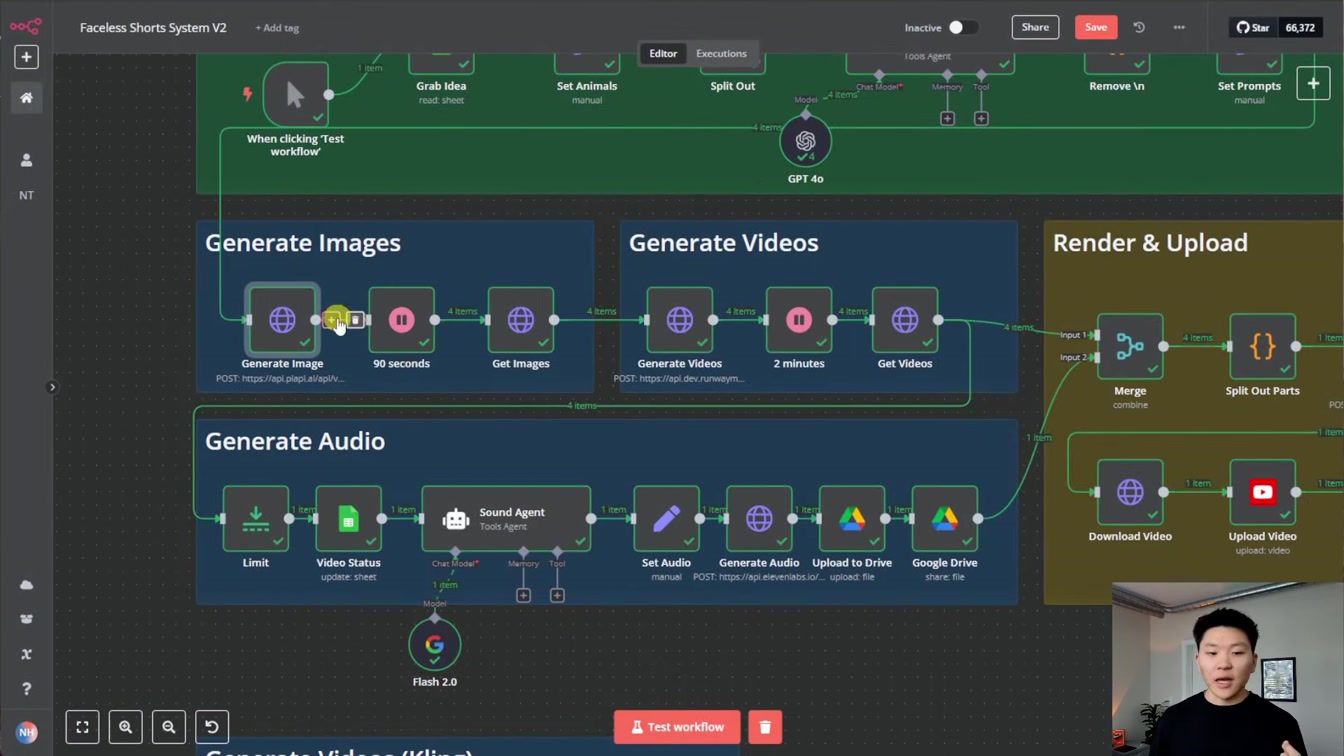1344x756 pixels.
Task: Add node on Generate Image connection
Action: pos(333,320)
